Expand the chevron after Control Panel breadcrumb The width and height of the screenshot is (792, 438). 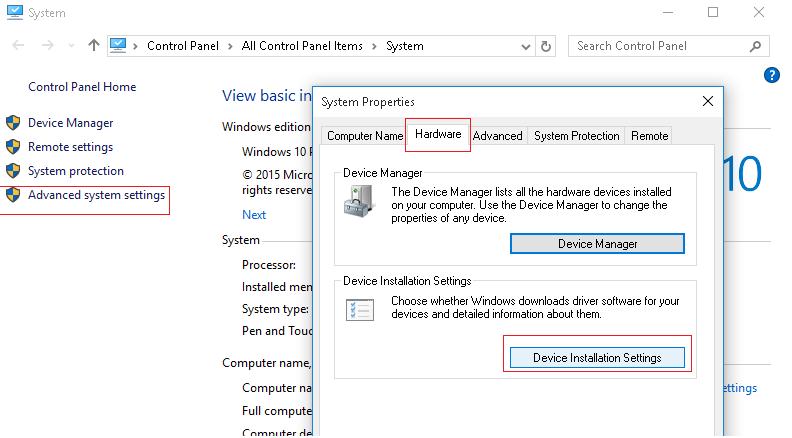point(232,46)
